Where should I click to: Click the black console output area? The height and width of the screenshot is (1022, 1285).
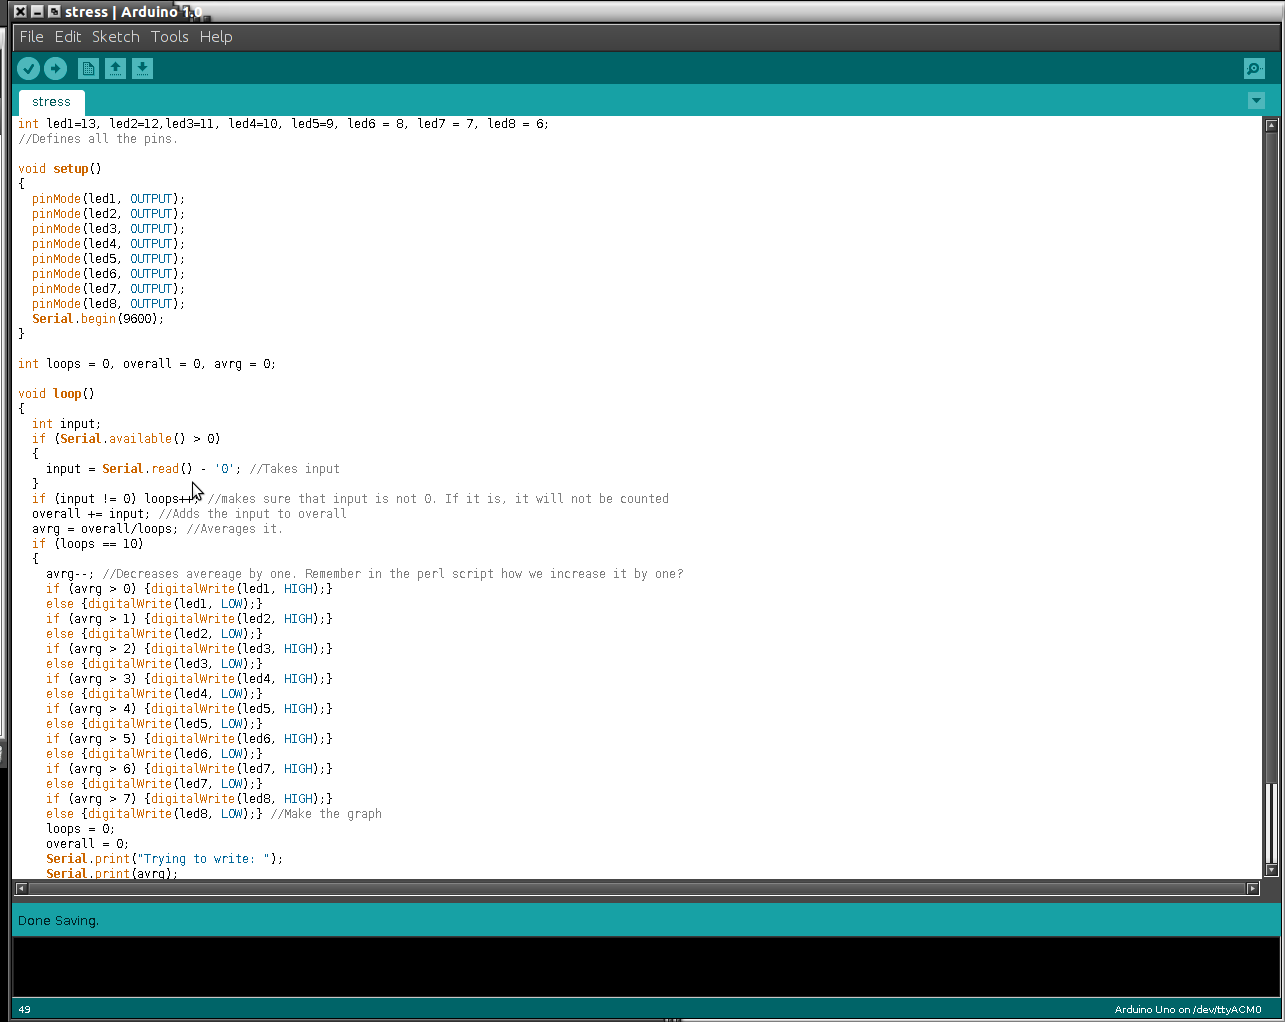[x=646, y=966]
